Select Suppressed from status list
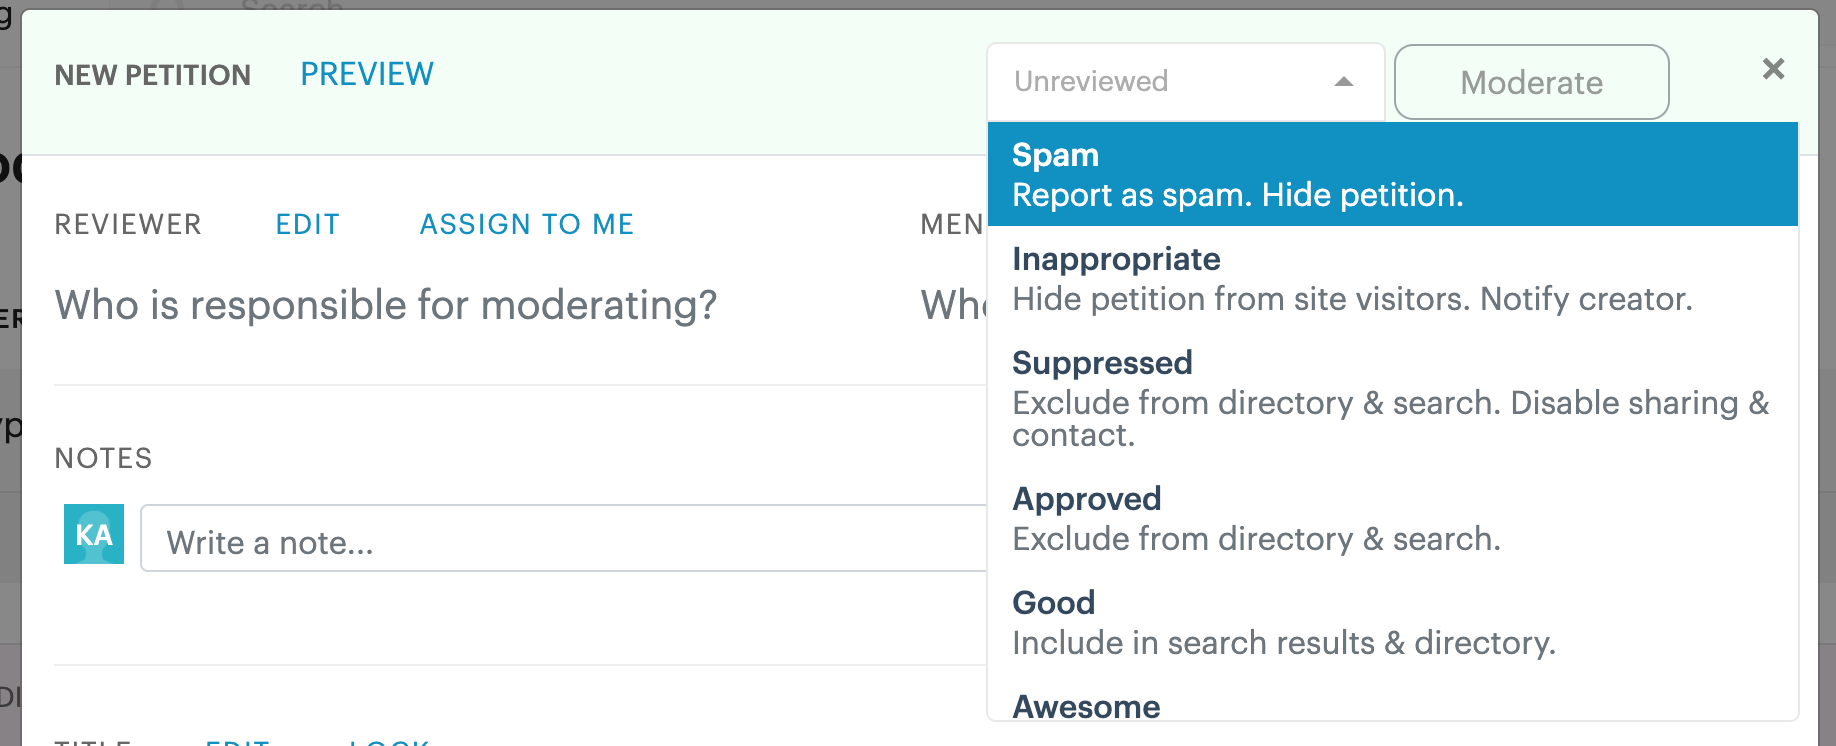Screen dimensions: 1836x746 pos(1392,398)
